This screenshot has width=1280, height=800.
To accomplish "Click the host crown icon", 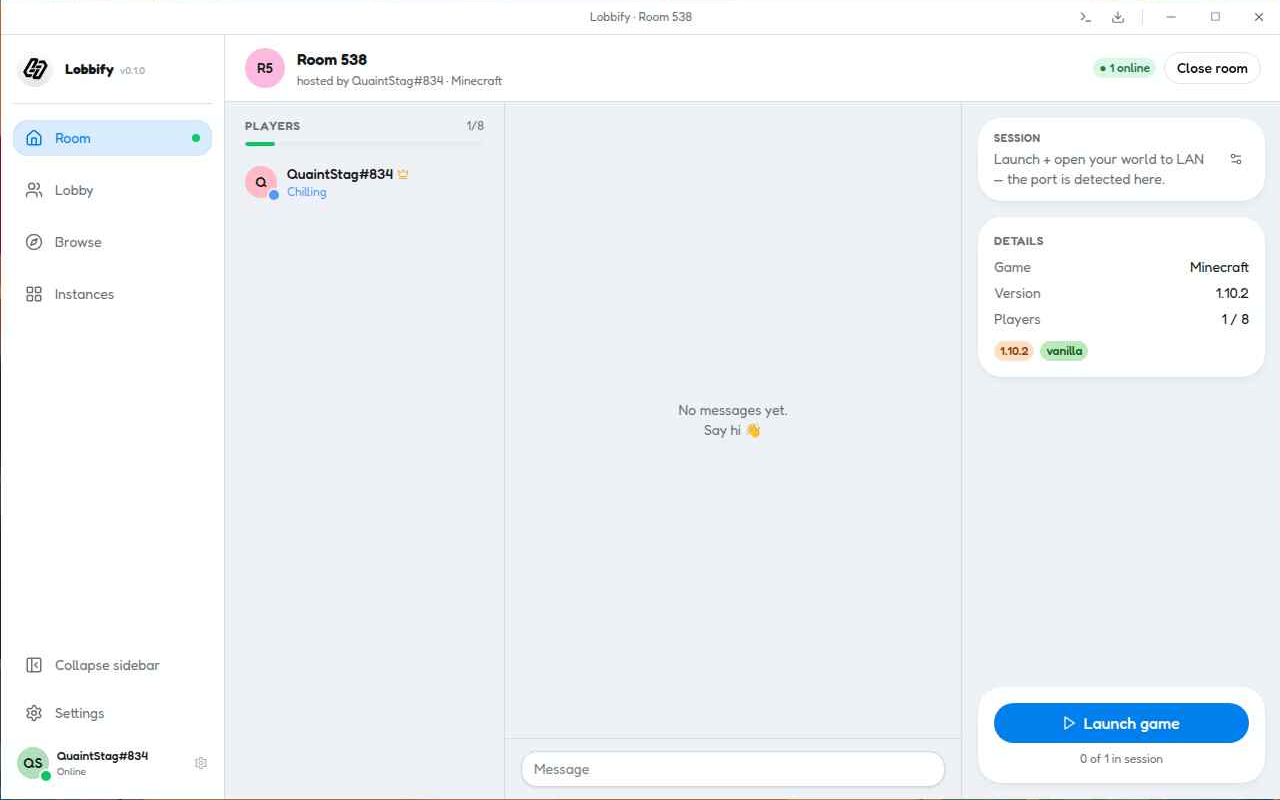I will [x=403, y=174].
